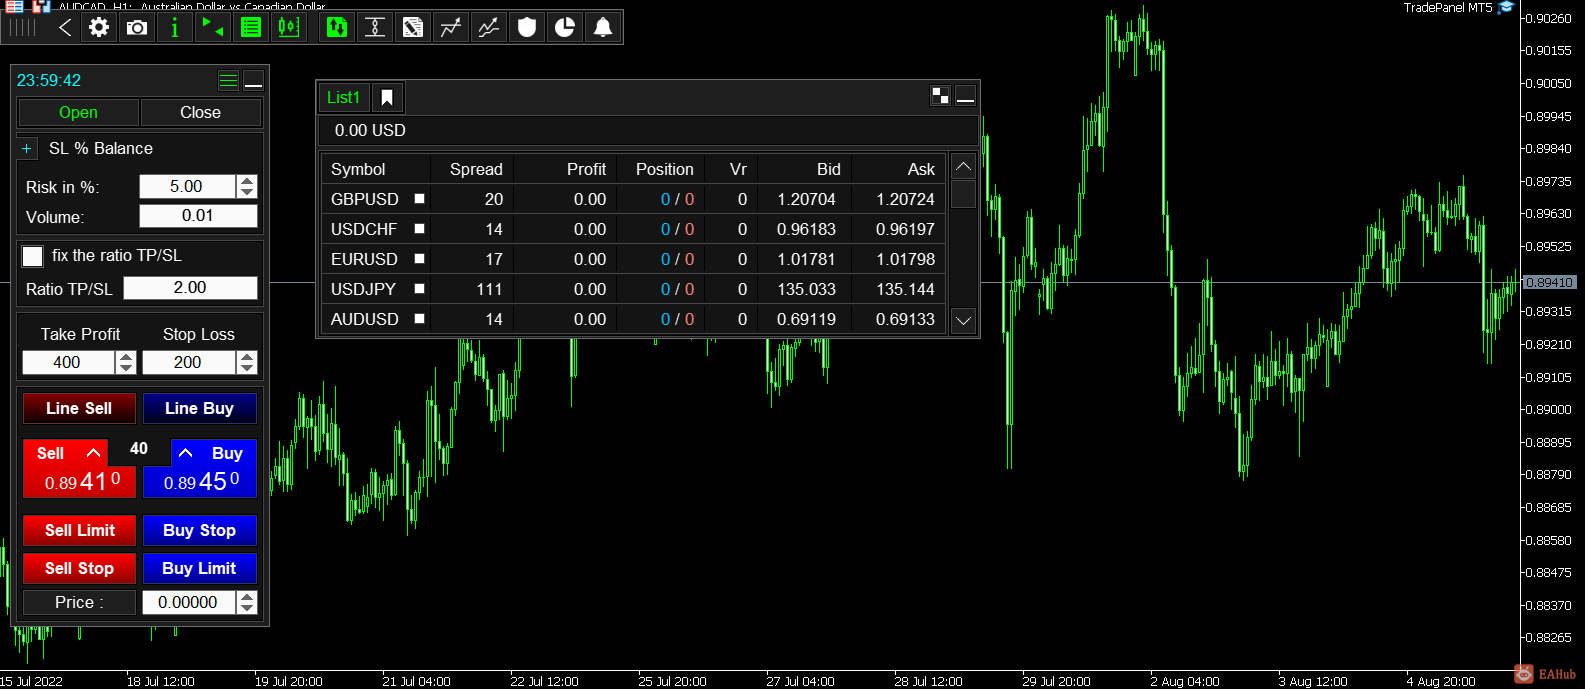
Task: Toggle the GBPUSD row square marker
Action: pos(420,199)
